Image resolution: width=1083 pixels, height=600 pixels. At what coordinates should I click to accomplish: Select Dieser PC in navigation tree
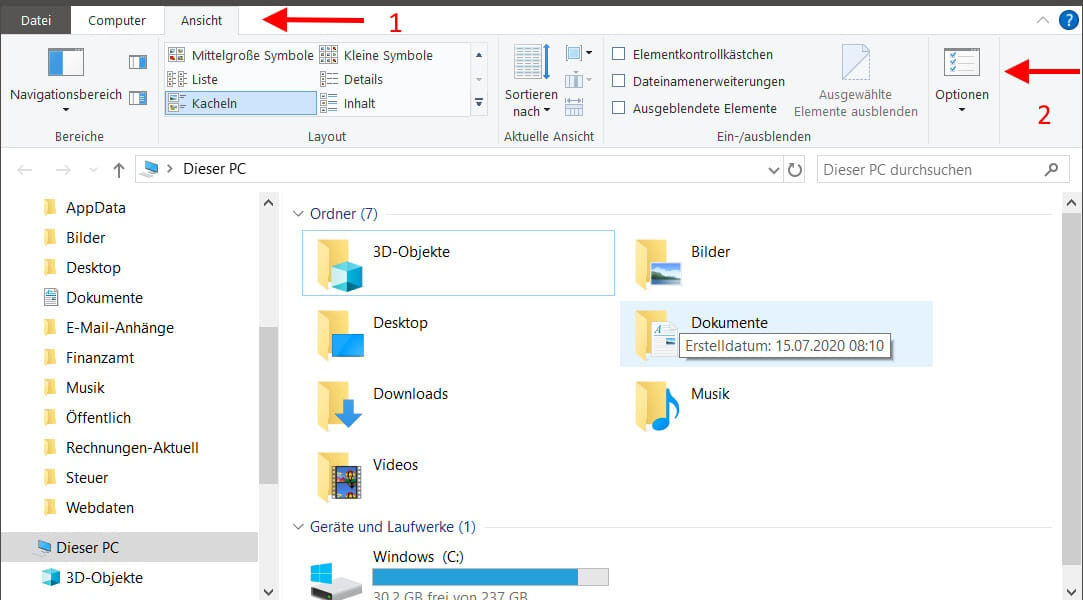pyautogui.click(x=129, y=548)
